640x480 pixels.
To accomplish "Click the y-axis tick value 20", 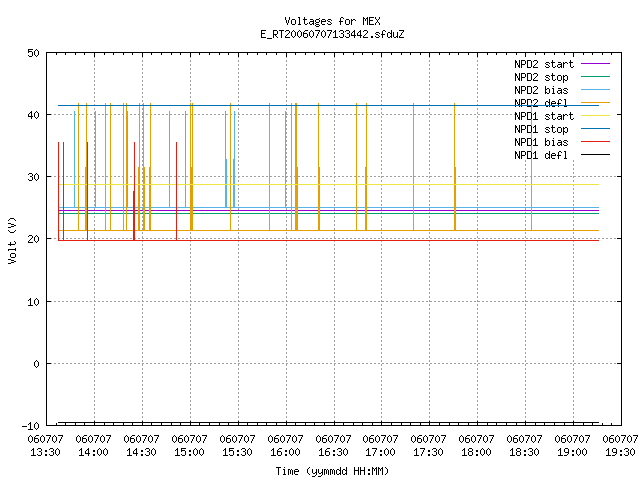I will tap(33, 239).
